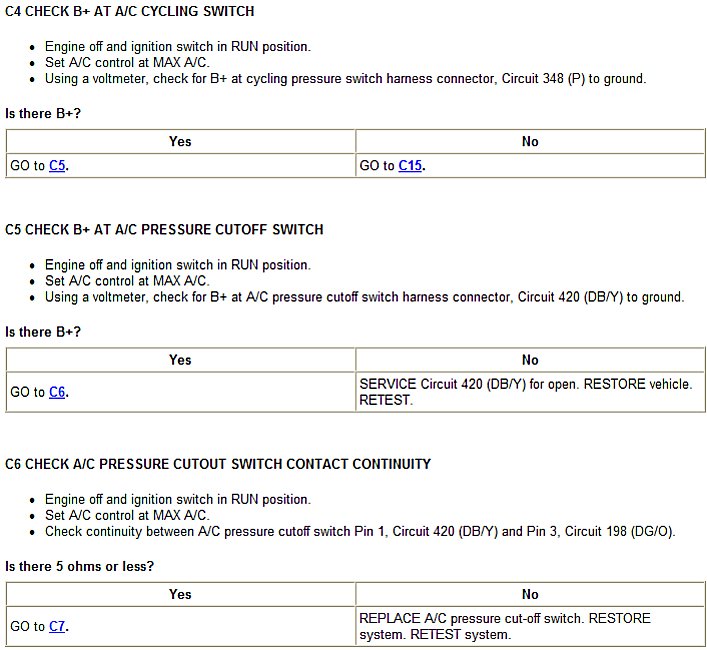Viewport: 707px width, 650px height.
Task: Click the 'Is there B+?' question under step C4
Action: coord(43,113)
